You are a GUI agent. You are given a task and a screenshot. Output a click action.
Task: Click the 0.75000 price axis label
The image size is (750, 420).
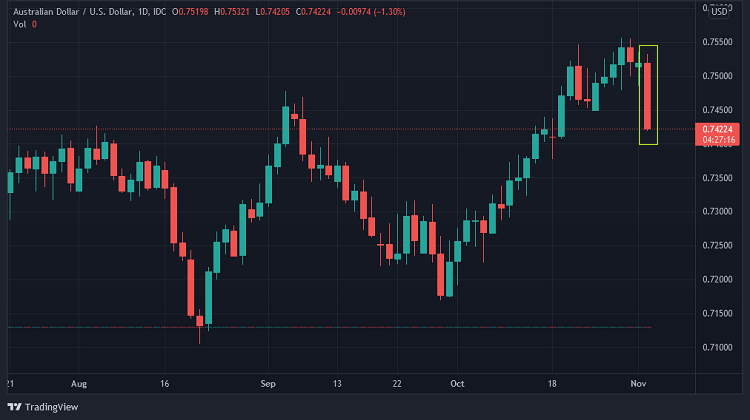(717, 76)
